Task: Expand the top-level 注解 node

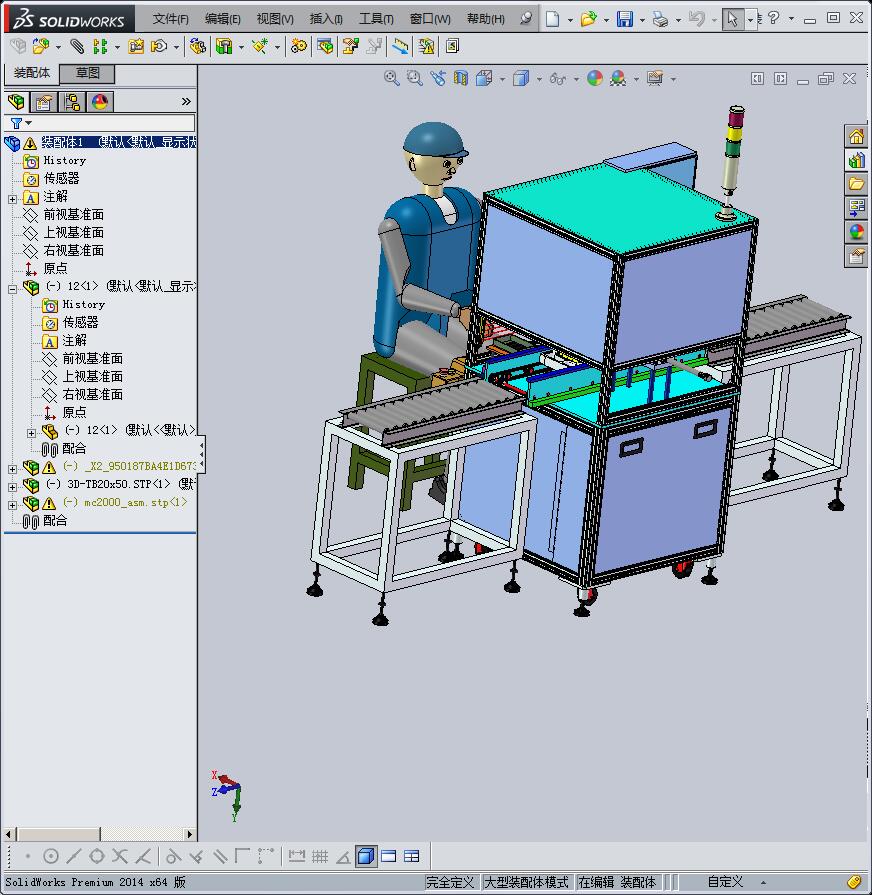Action: point(12,199)
